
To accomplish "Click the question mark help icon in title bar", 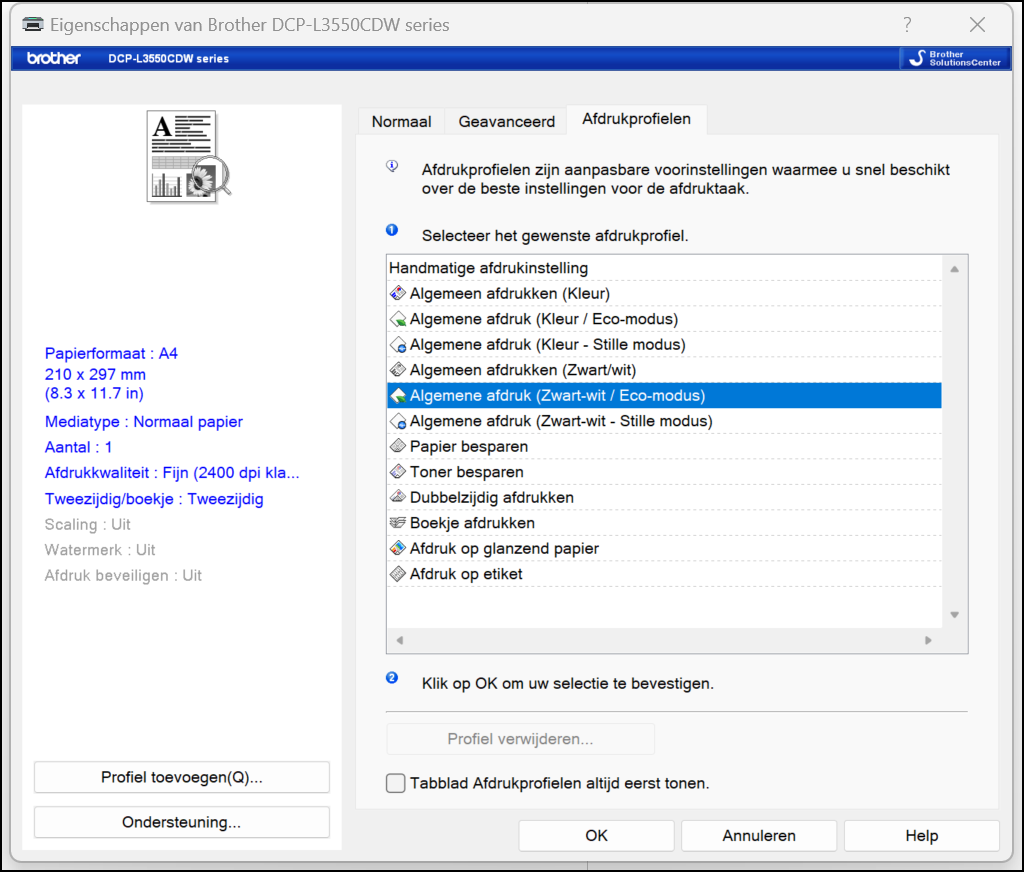I will click(x=907, y=25).
